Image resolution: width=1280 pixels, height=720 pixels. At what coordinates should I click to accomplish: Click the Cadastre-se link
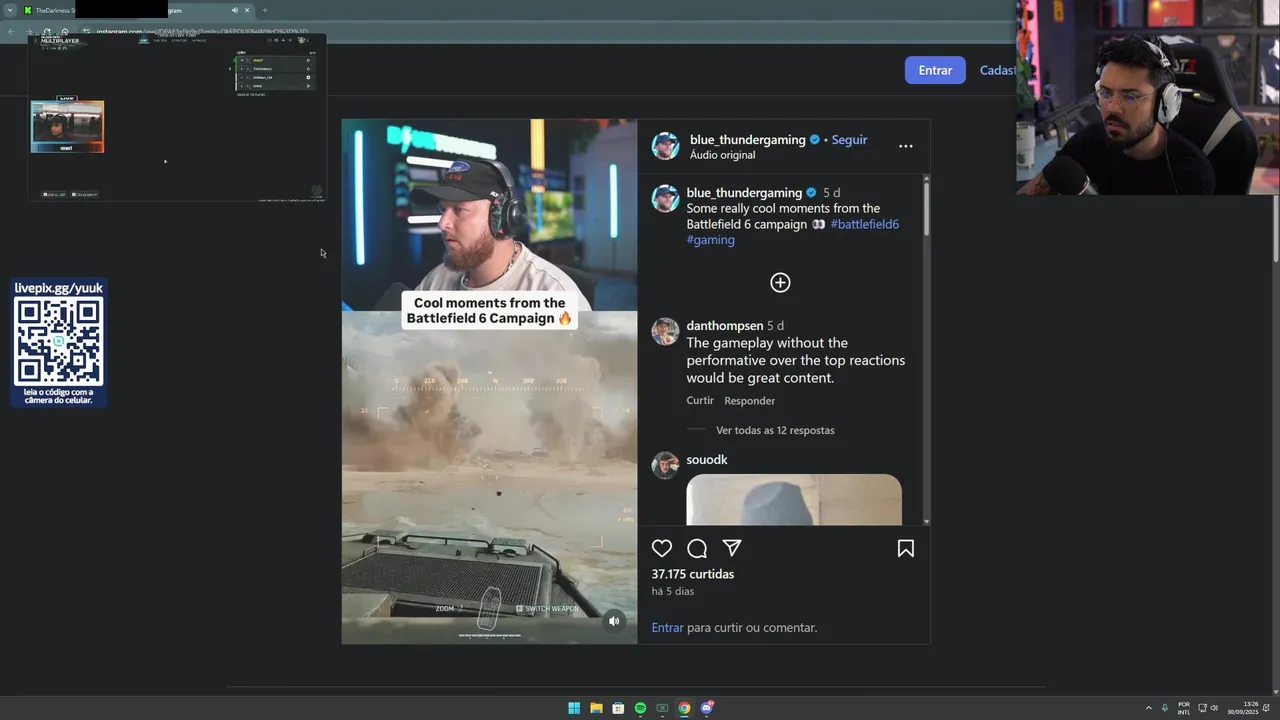tap(997, 70)
